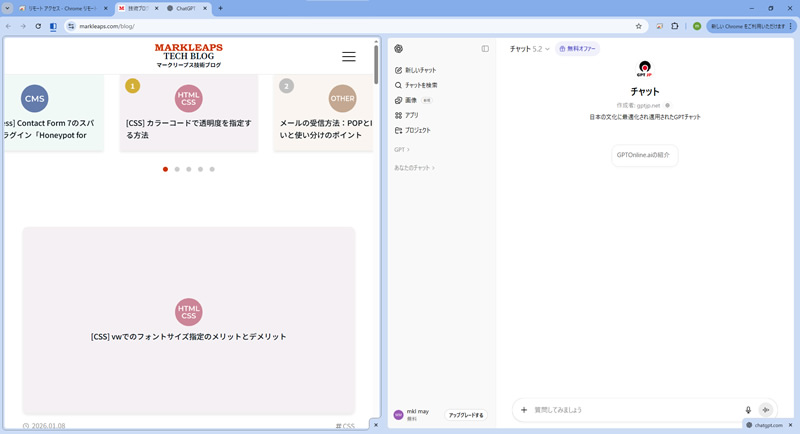800x434 pixels.
Task: Open chat search (チャットを検索)
Action: point(420,85)
